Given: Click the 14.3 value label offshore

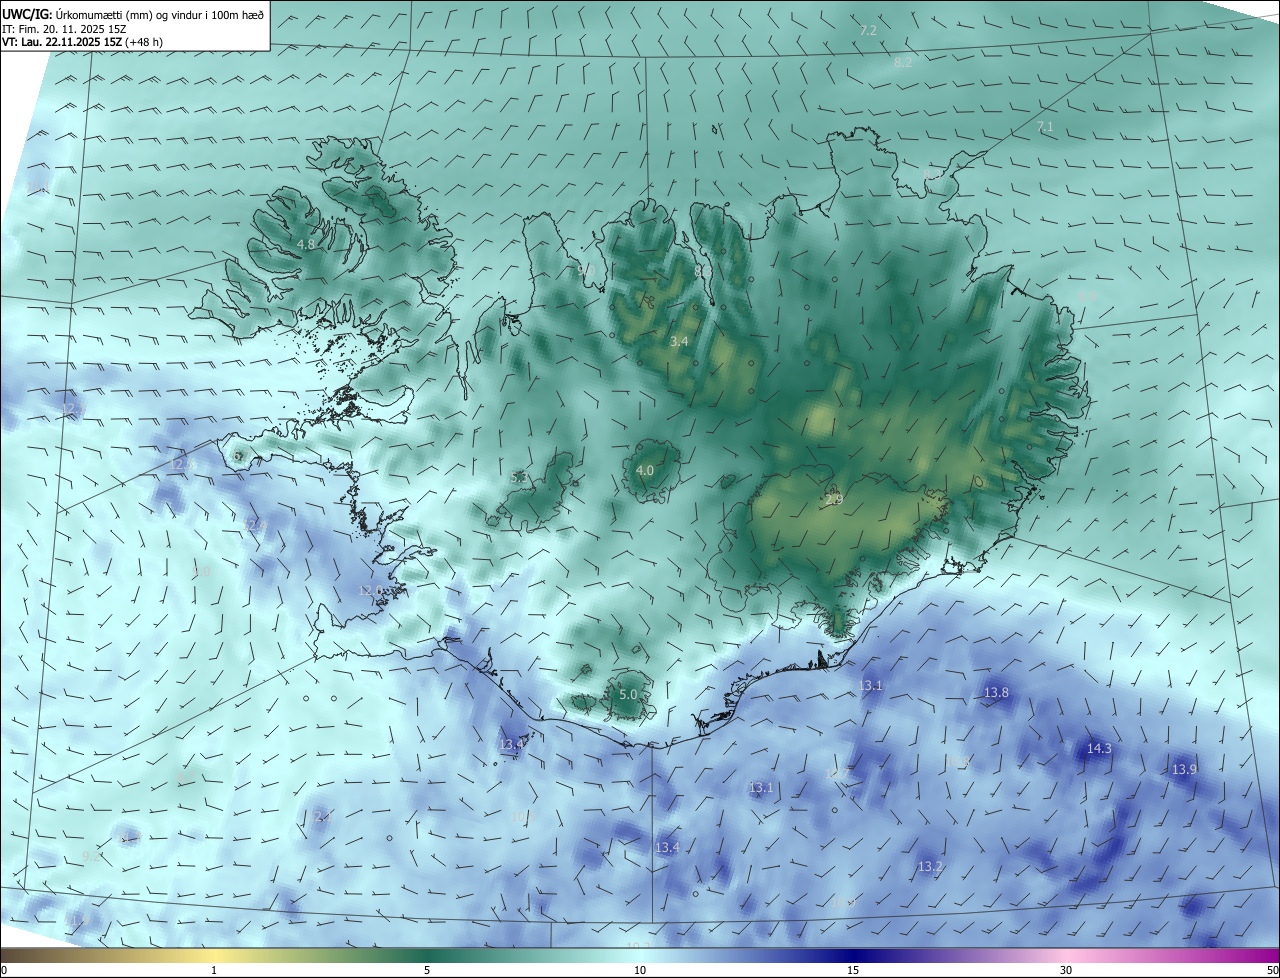Looking at the screenshot, I should click(x=1099, y=748).
